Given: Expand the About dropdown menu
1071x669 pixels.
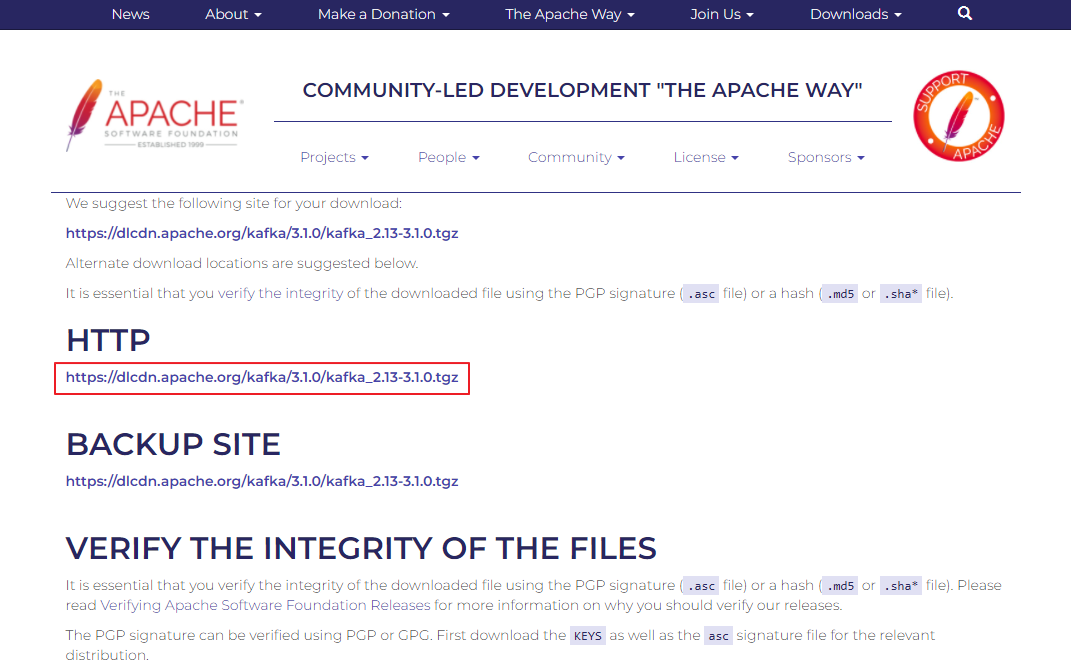Looking at the screenshot, I should tap(233, 14).
